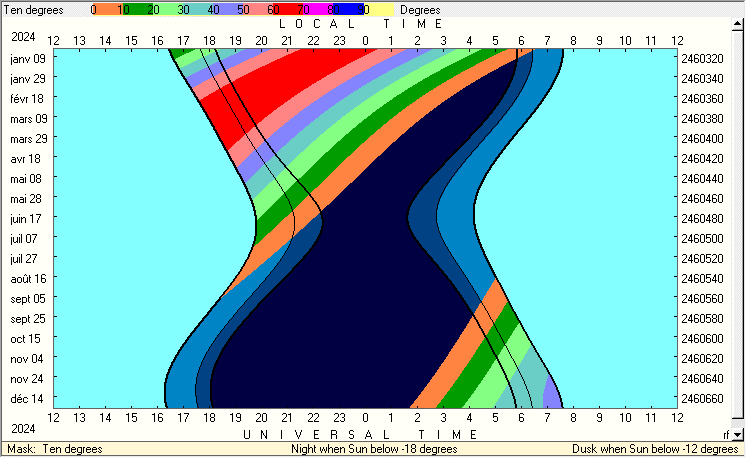746x458 pixels.
Task: Click the 'Degrees' unit label after the legend
Action: 420,10
